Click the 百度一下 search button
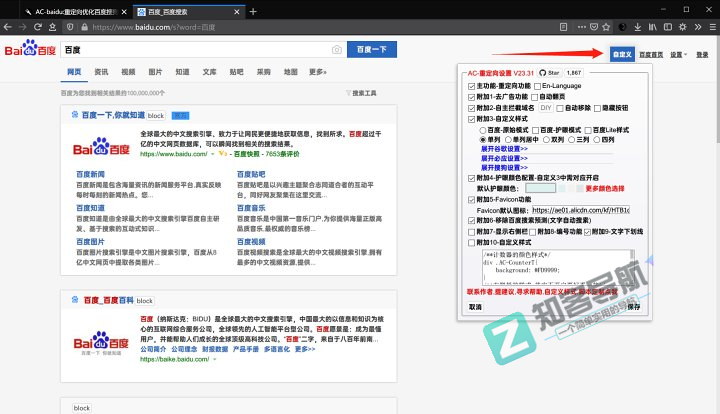Screen dimensions: 720x414 [372, 50]
